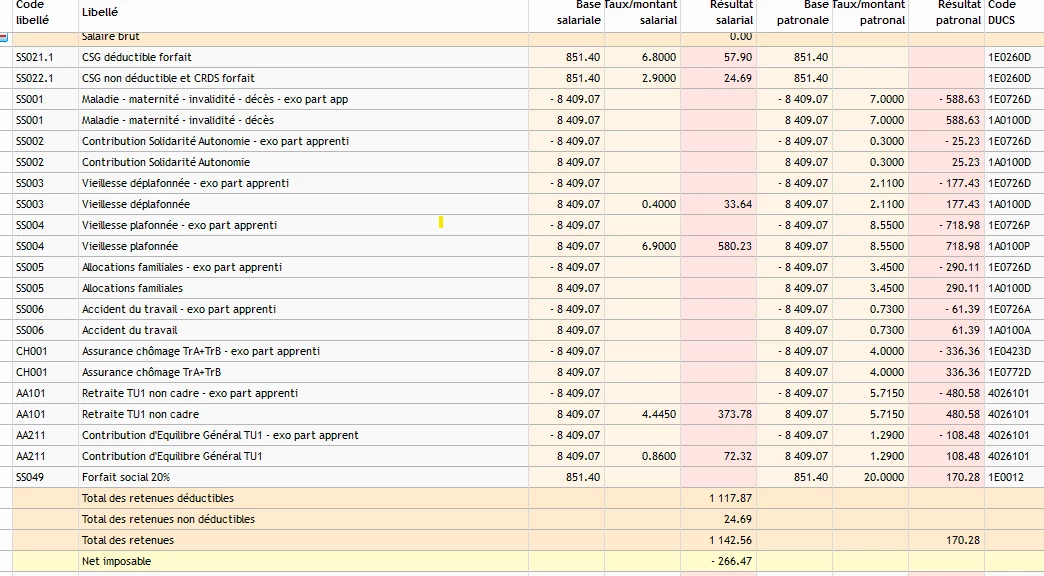
Task: Select the Net imposable row label
Action: [x=117, y=561]
